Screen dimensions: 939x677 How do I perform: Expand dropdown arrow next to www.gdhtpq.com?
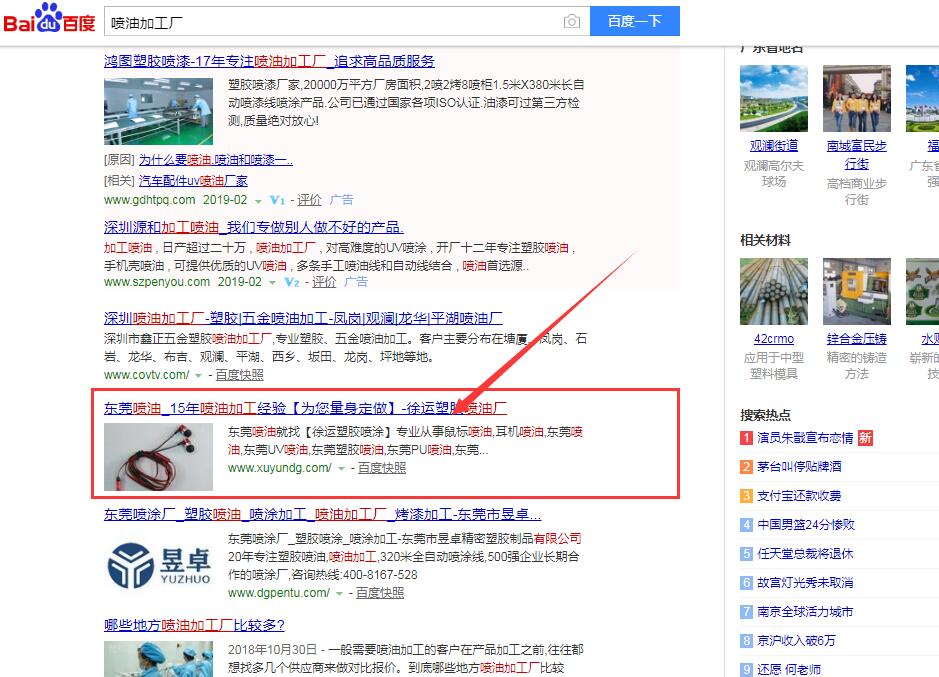258,201
